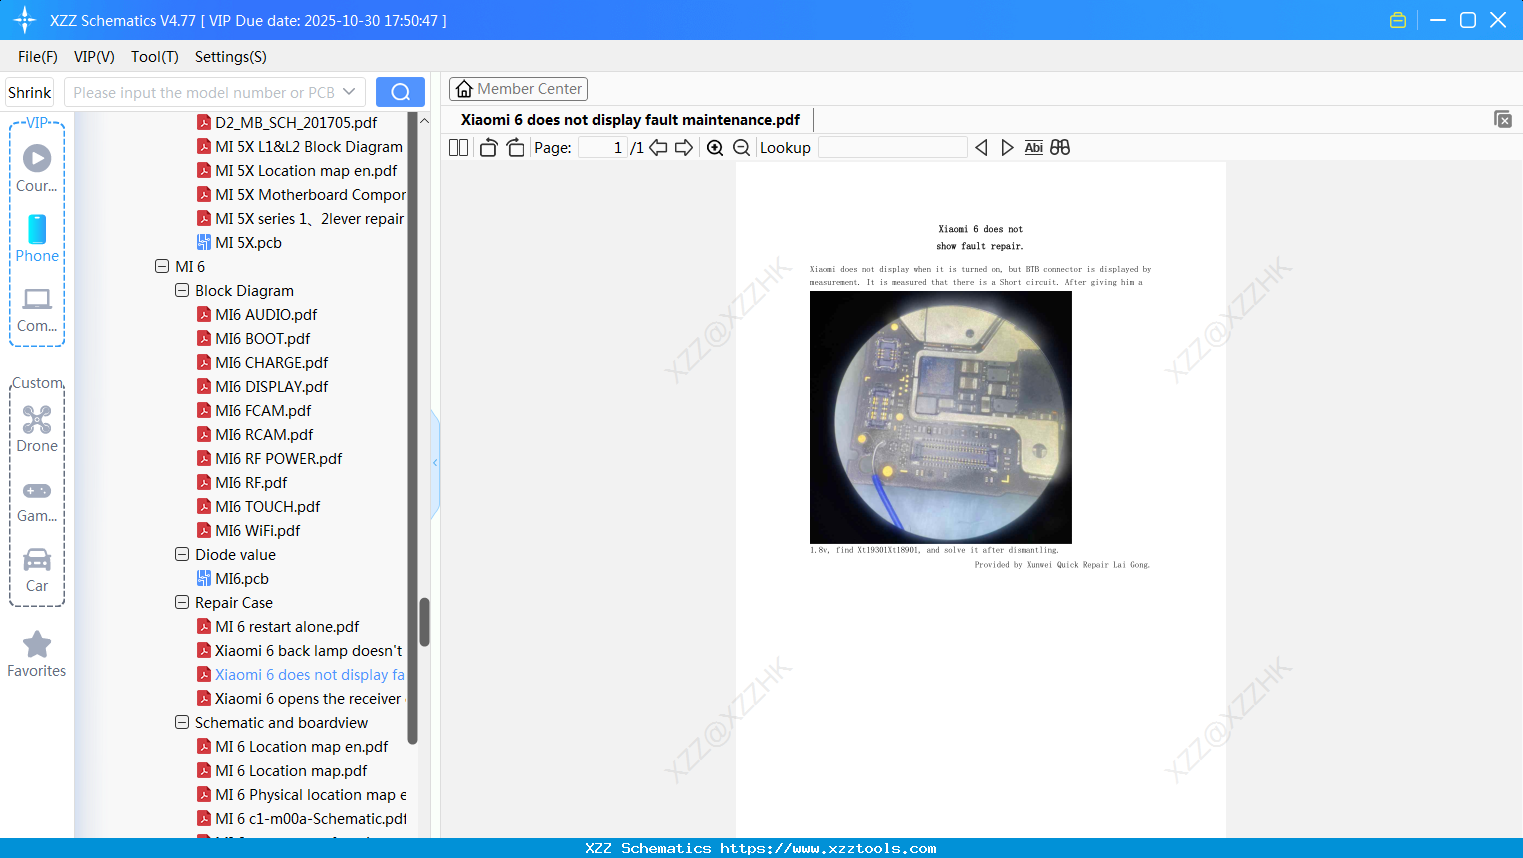This screenshot has width=1523, height=858.
Task: Open the model number dropdown arrow
Action: coord(349,92)
